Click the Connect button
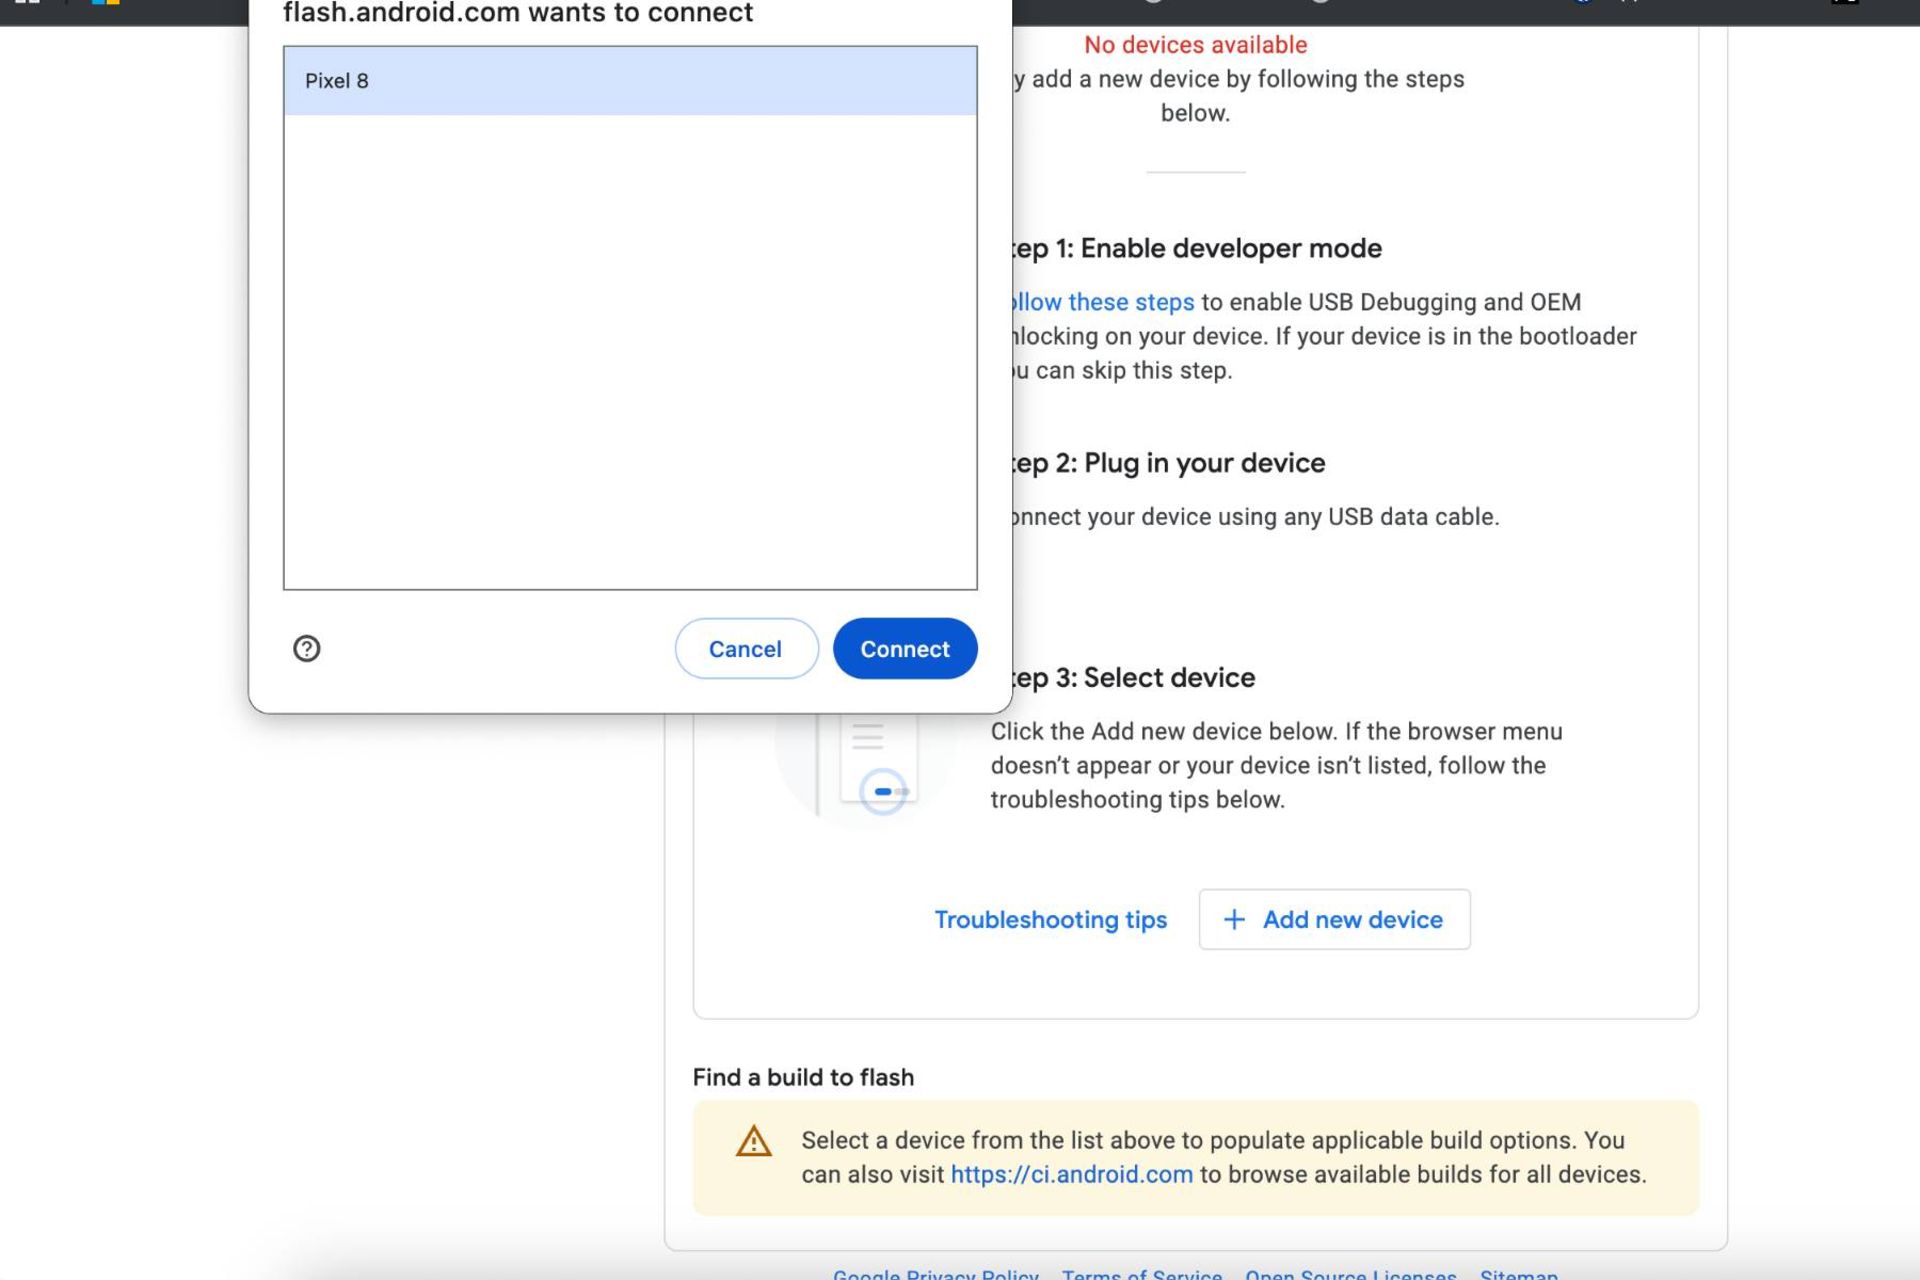 [904, 648]
